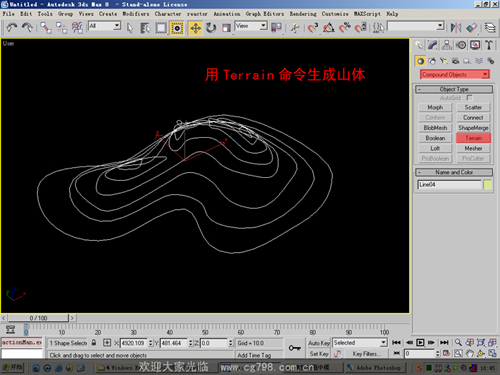500x375 pixels.
Task: Collapse the Object Type rollout
Action: tap(454, 89)
